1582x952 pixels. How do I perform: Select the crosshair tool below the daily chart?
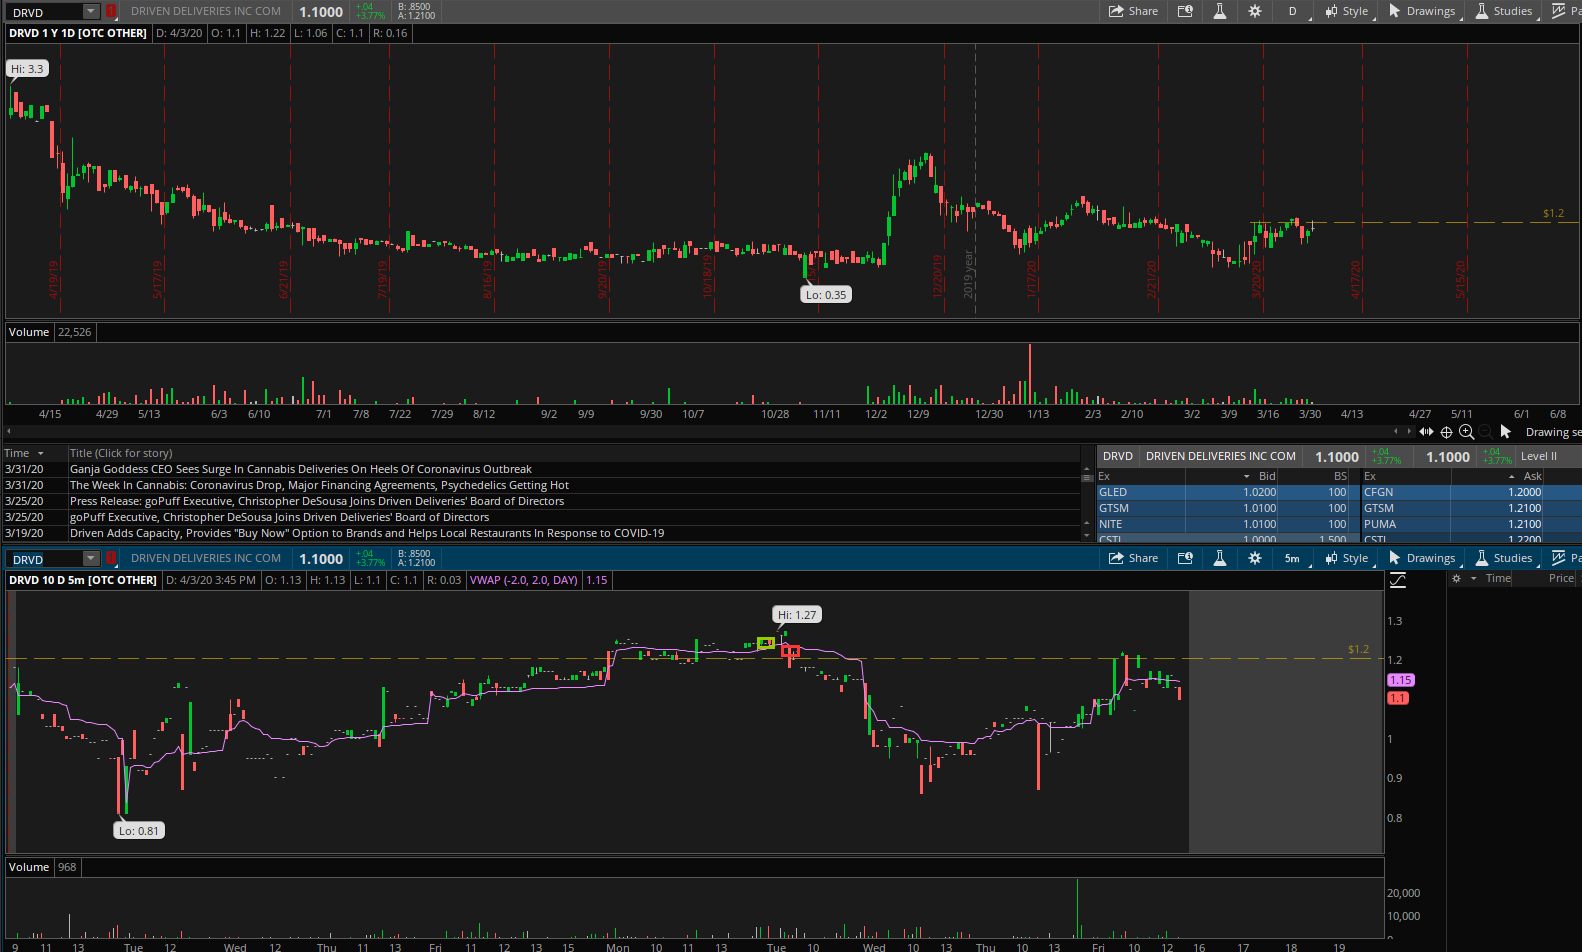pyautogui.click(x=1446, y=432)
